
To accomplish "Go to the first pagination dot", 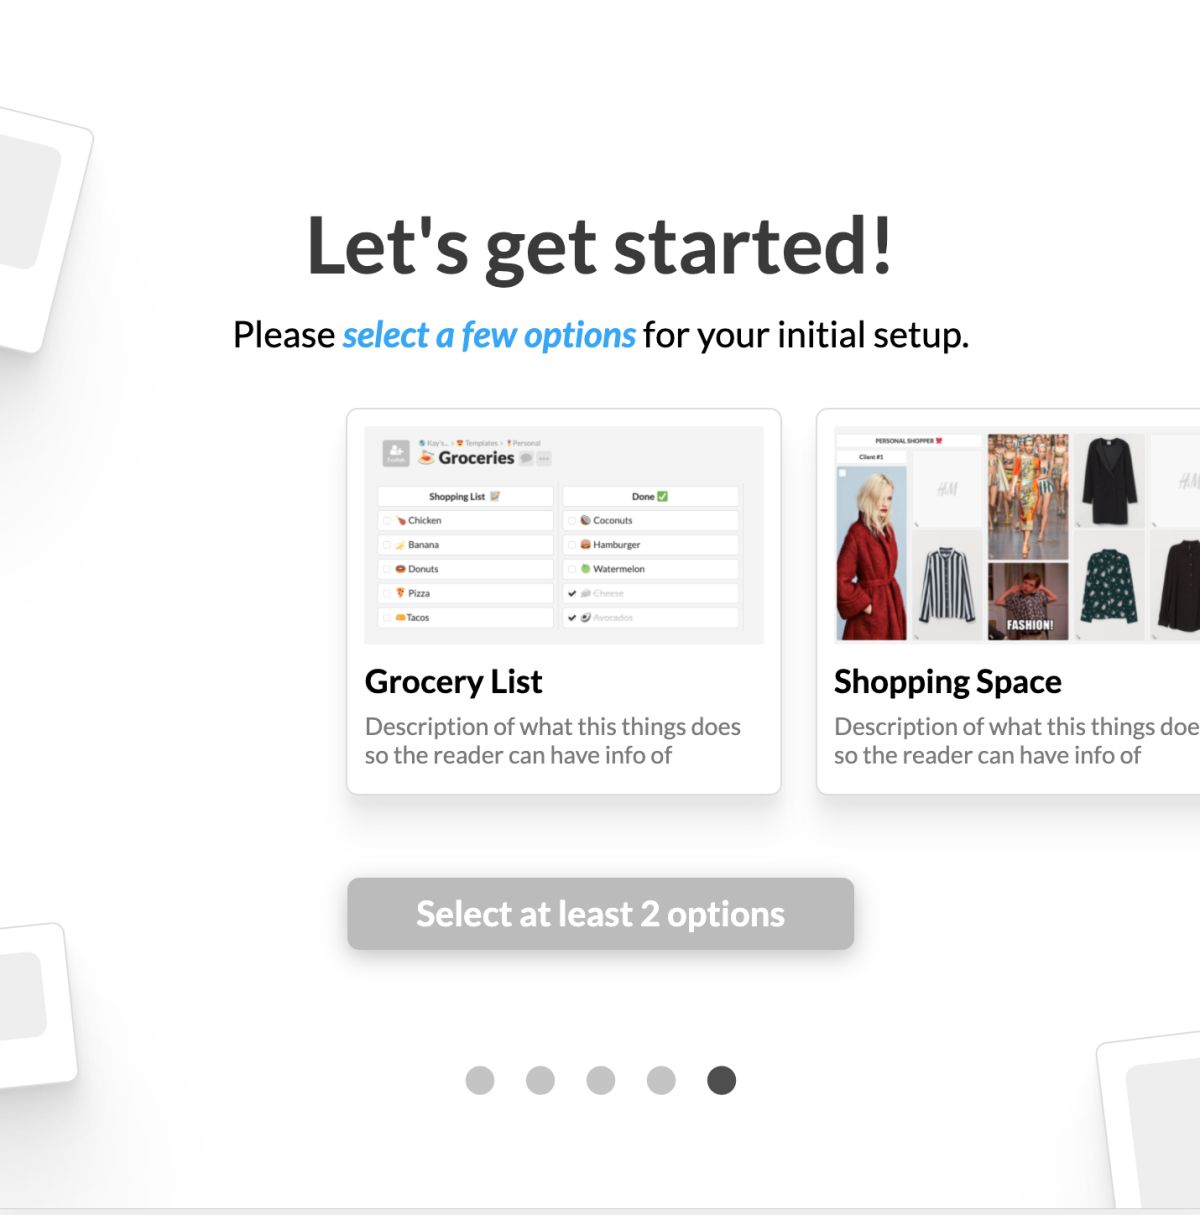I will coord(480,1080).
